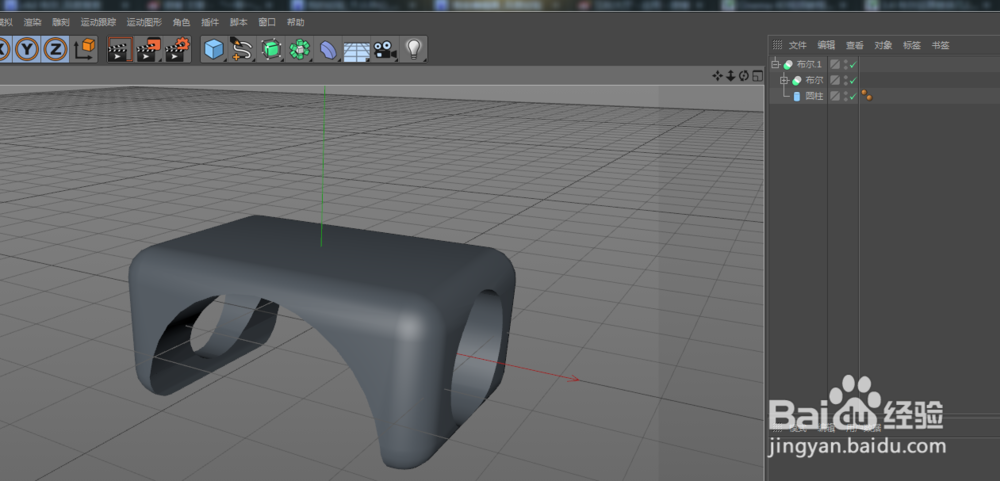Switch the coordinate system icon with orange cube
The width and height of the screenshot is (1000, 481).
(84, 49)
